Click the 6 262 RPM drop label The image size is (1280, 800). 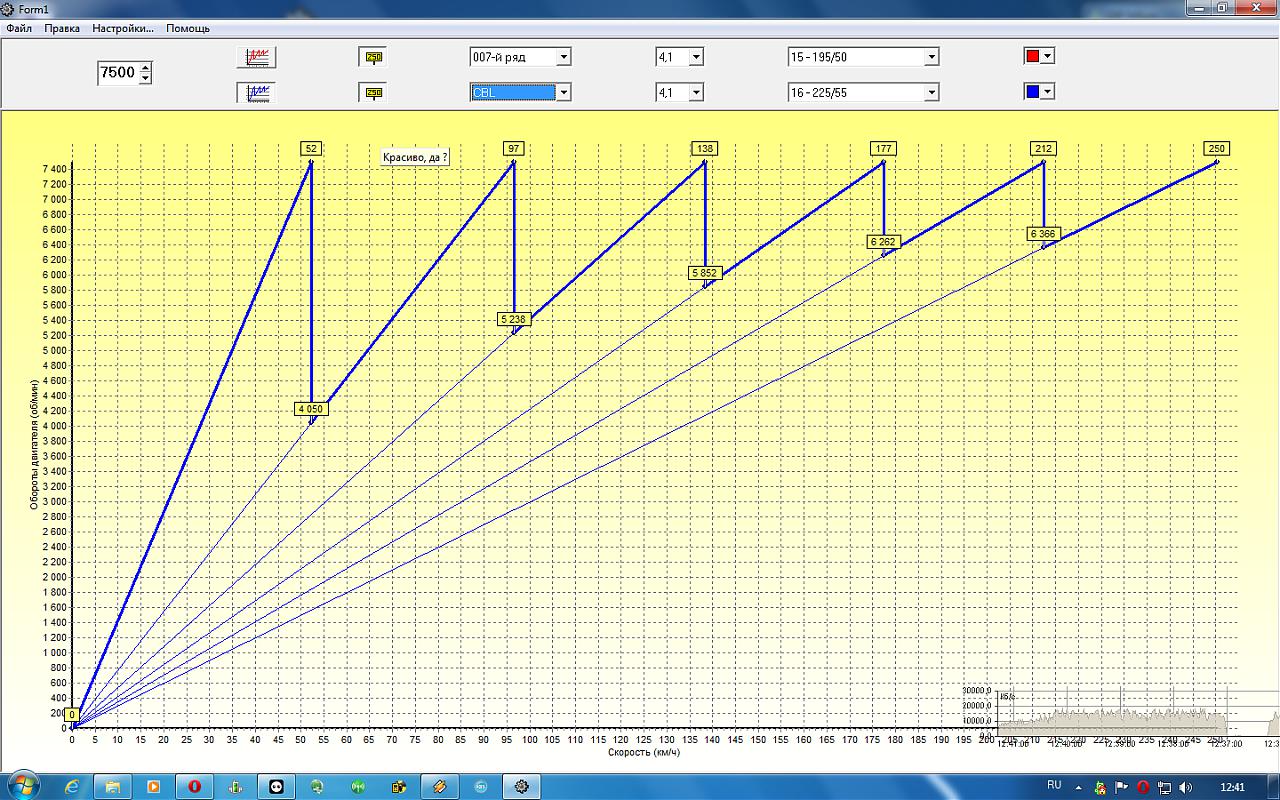coord(883,242)
